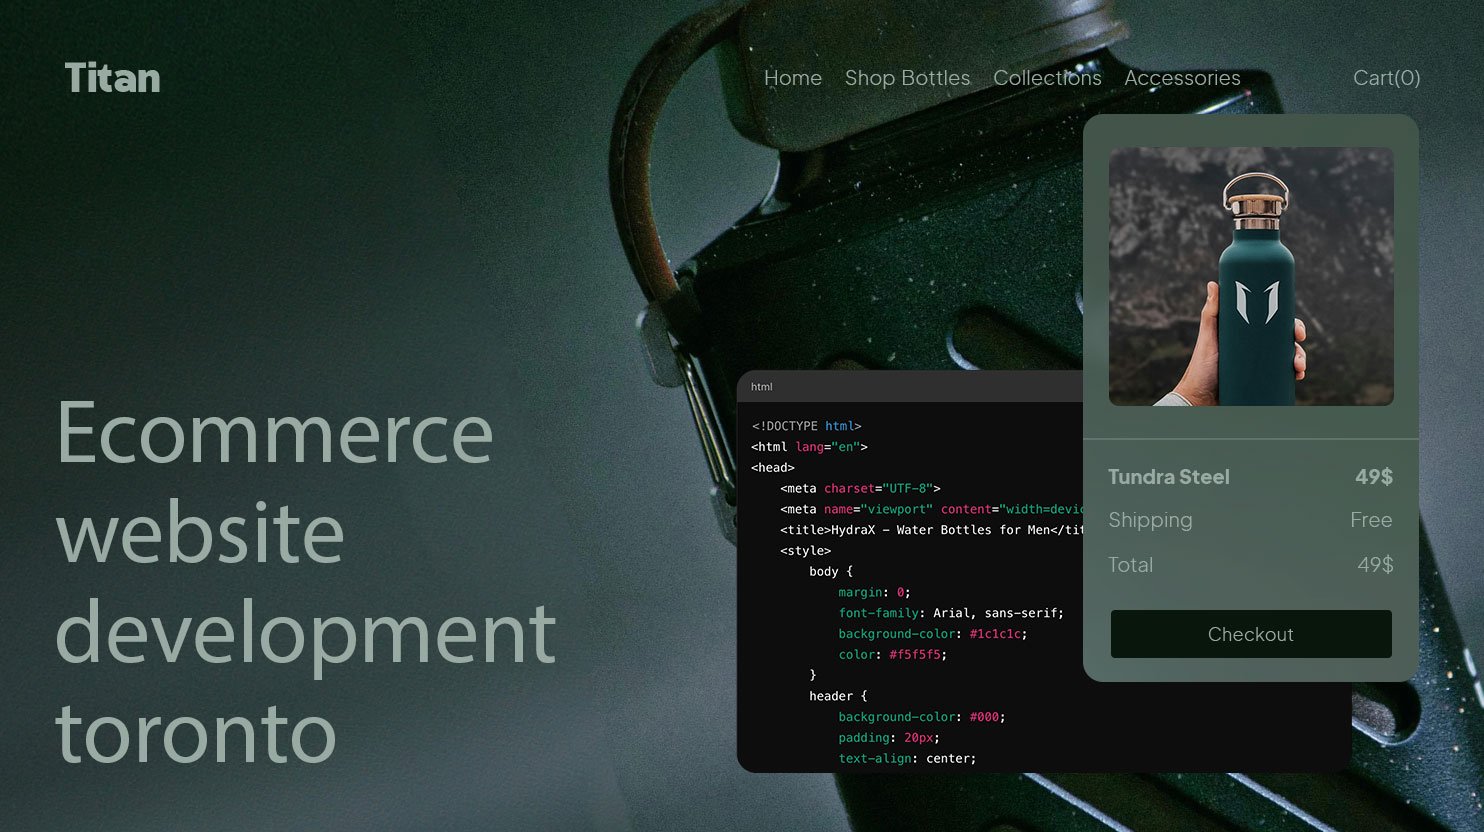
Task: Click the HydraX title code line
Action: point(931,530)
